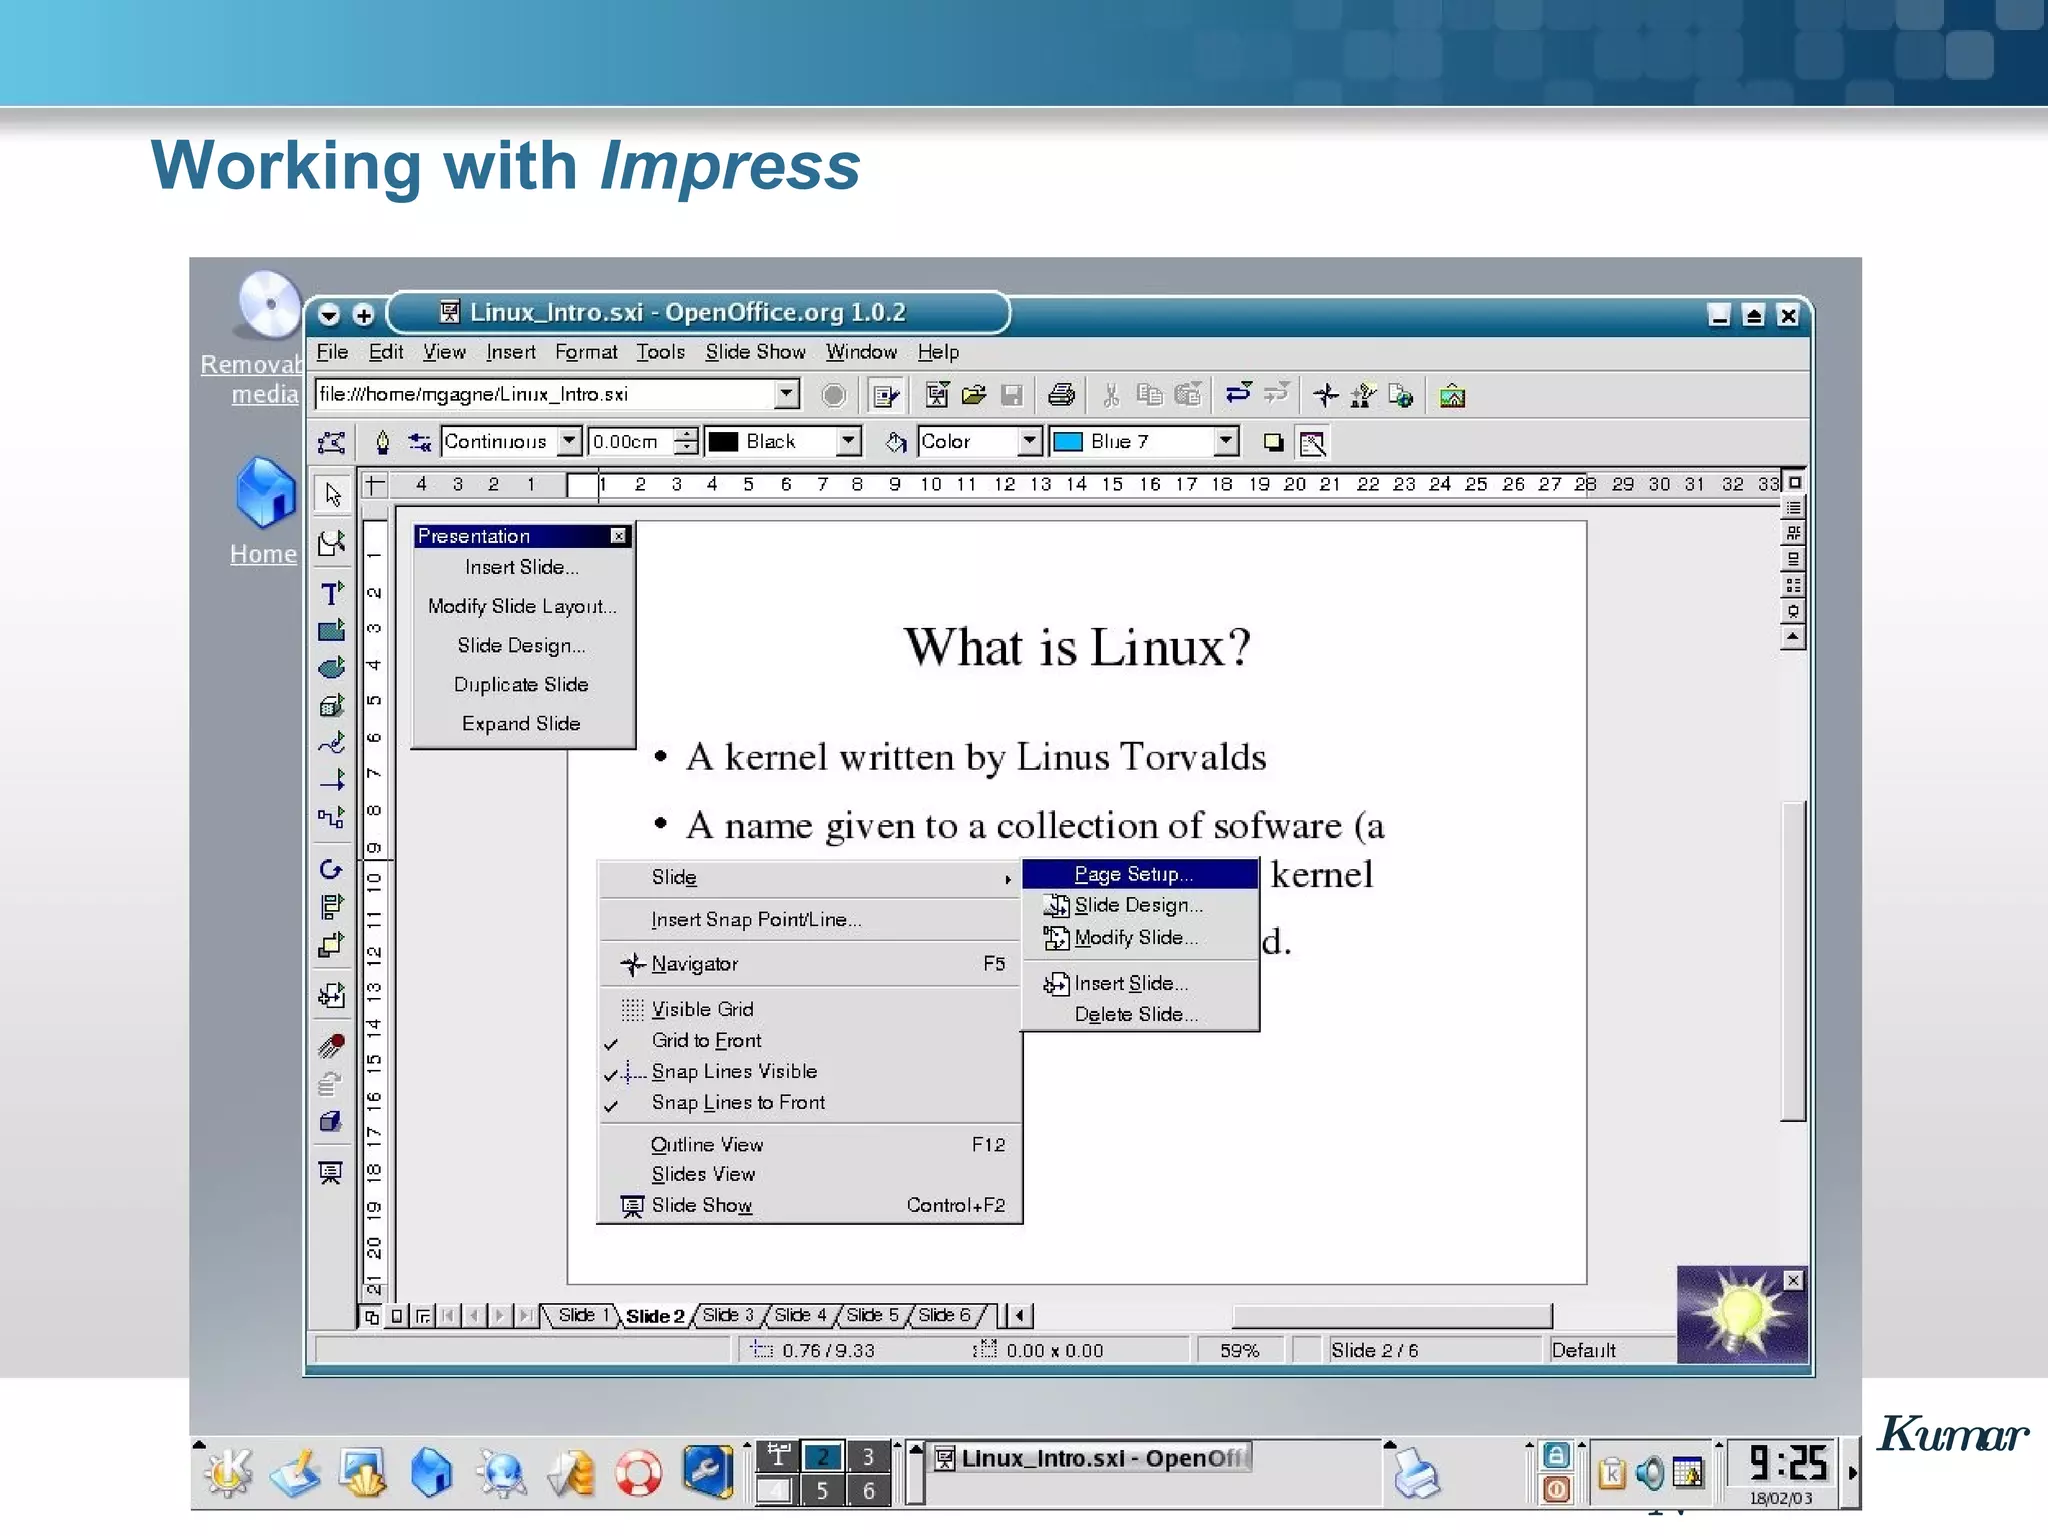Click the Linux_Intro.sxi taskbar entry
The width and height of the screenshot is (2048, 1536).
click(1091, 1458)
